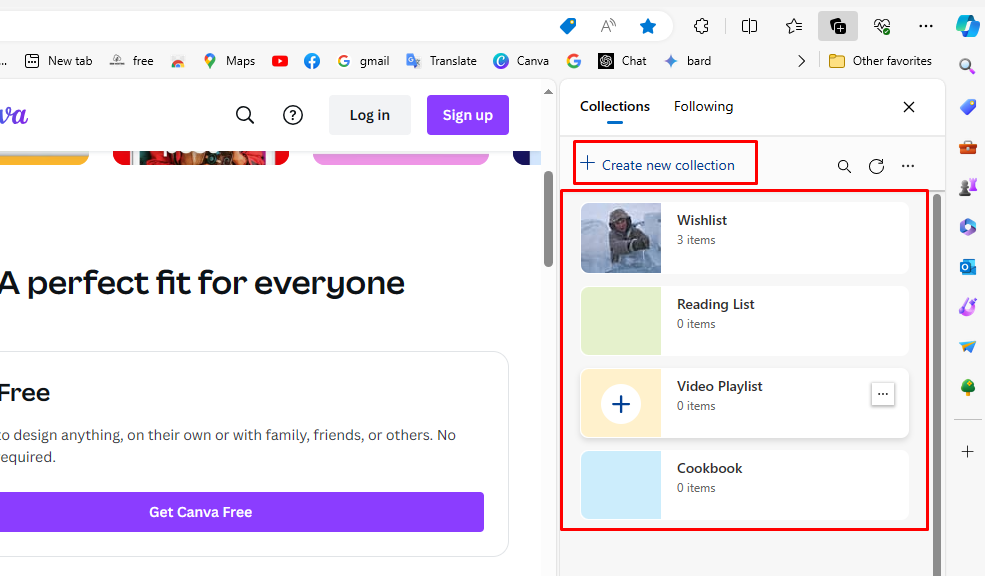Image resolution: width=985 pixels, height=576 pixels.
Task: Search within collections using the magnifier icon
Action: 844,166
